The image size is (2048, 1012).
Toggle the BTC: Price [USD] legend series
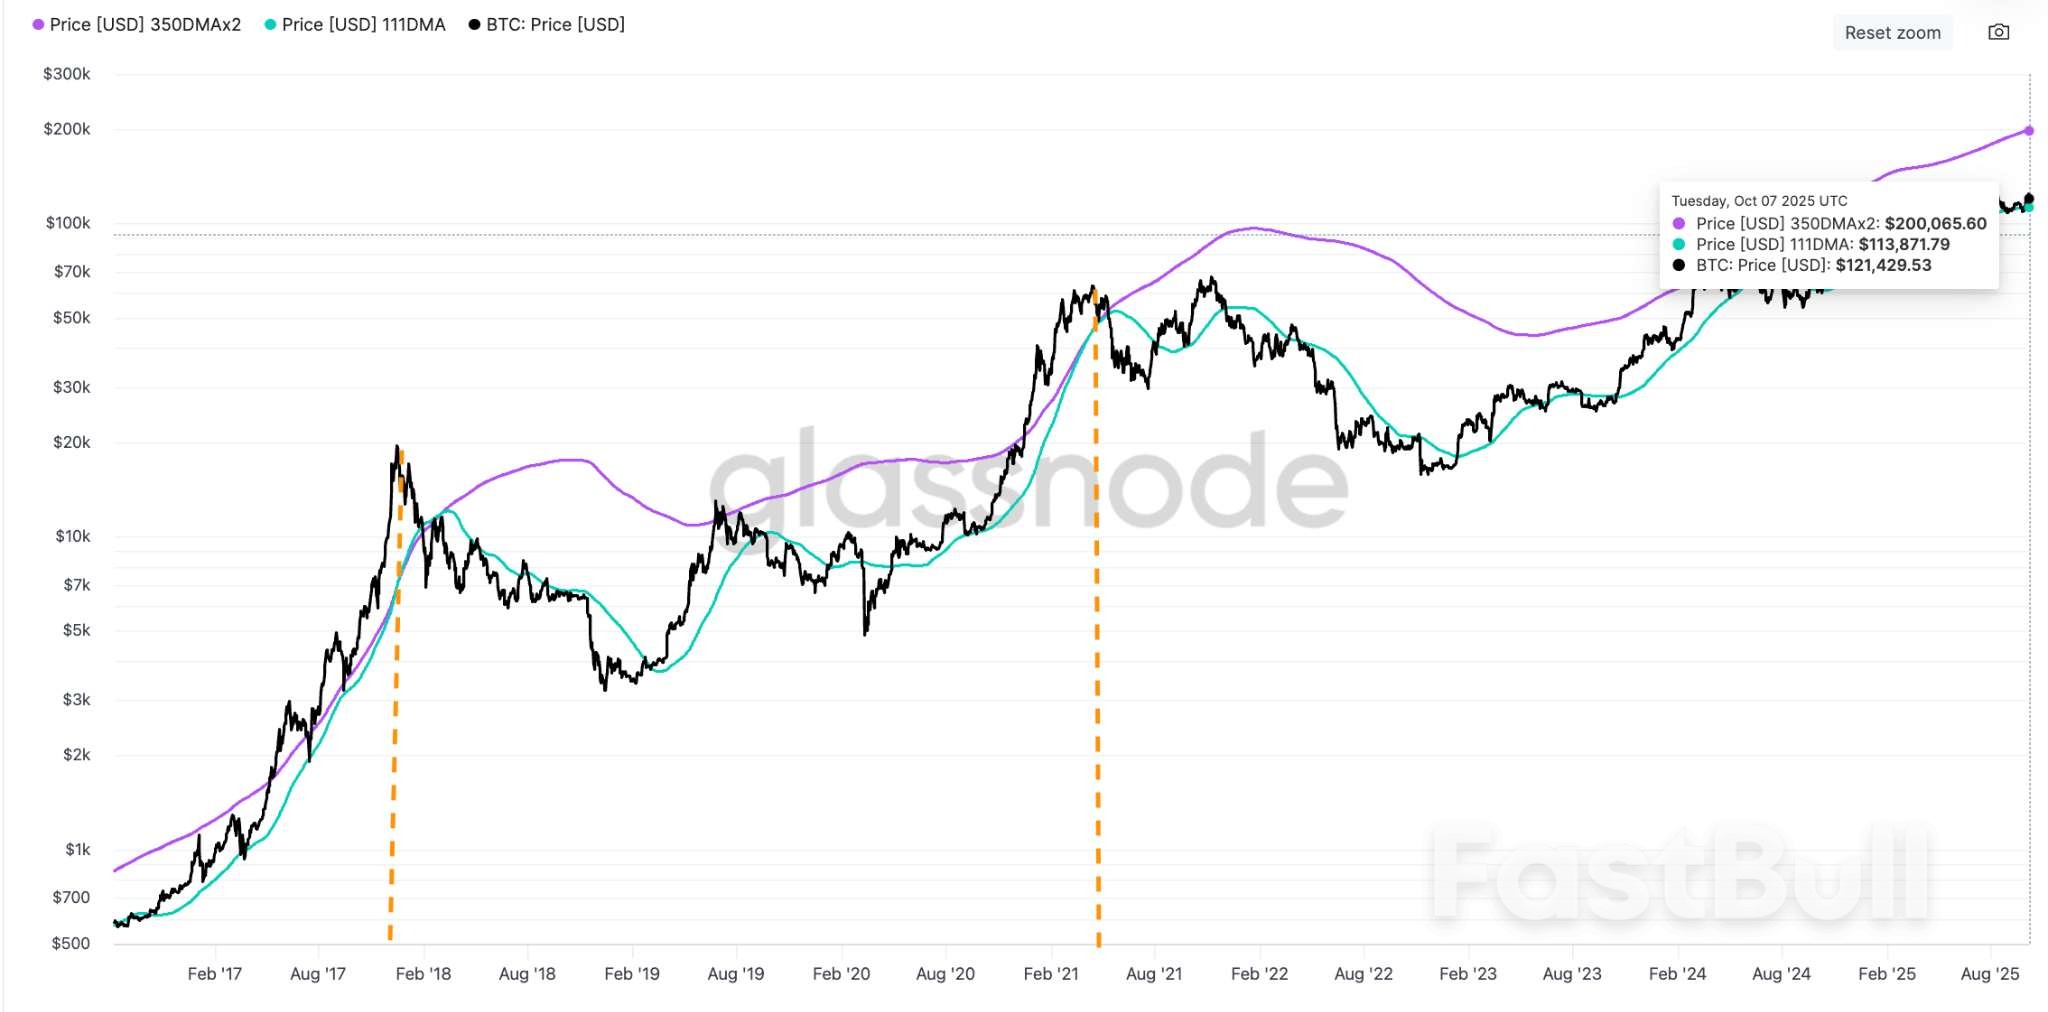(555, 24)
